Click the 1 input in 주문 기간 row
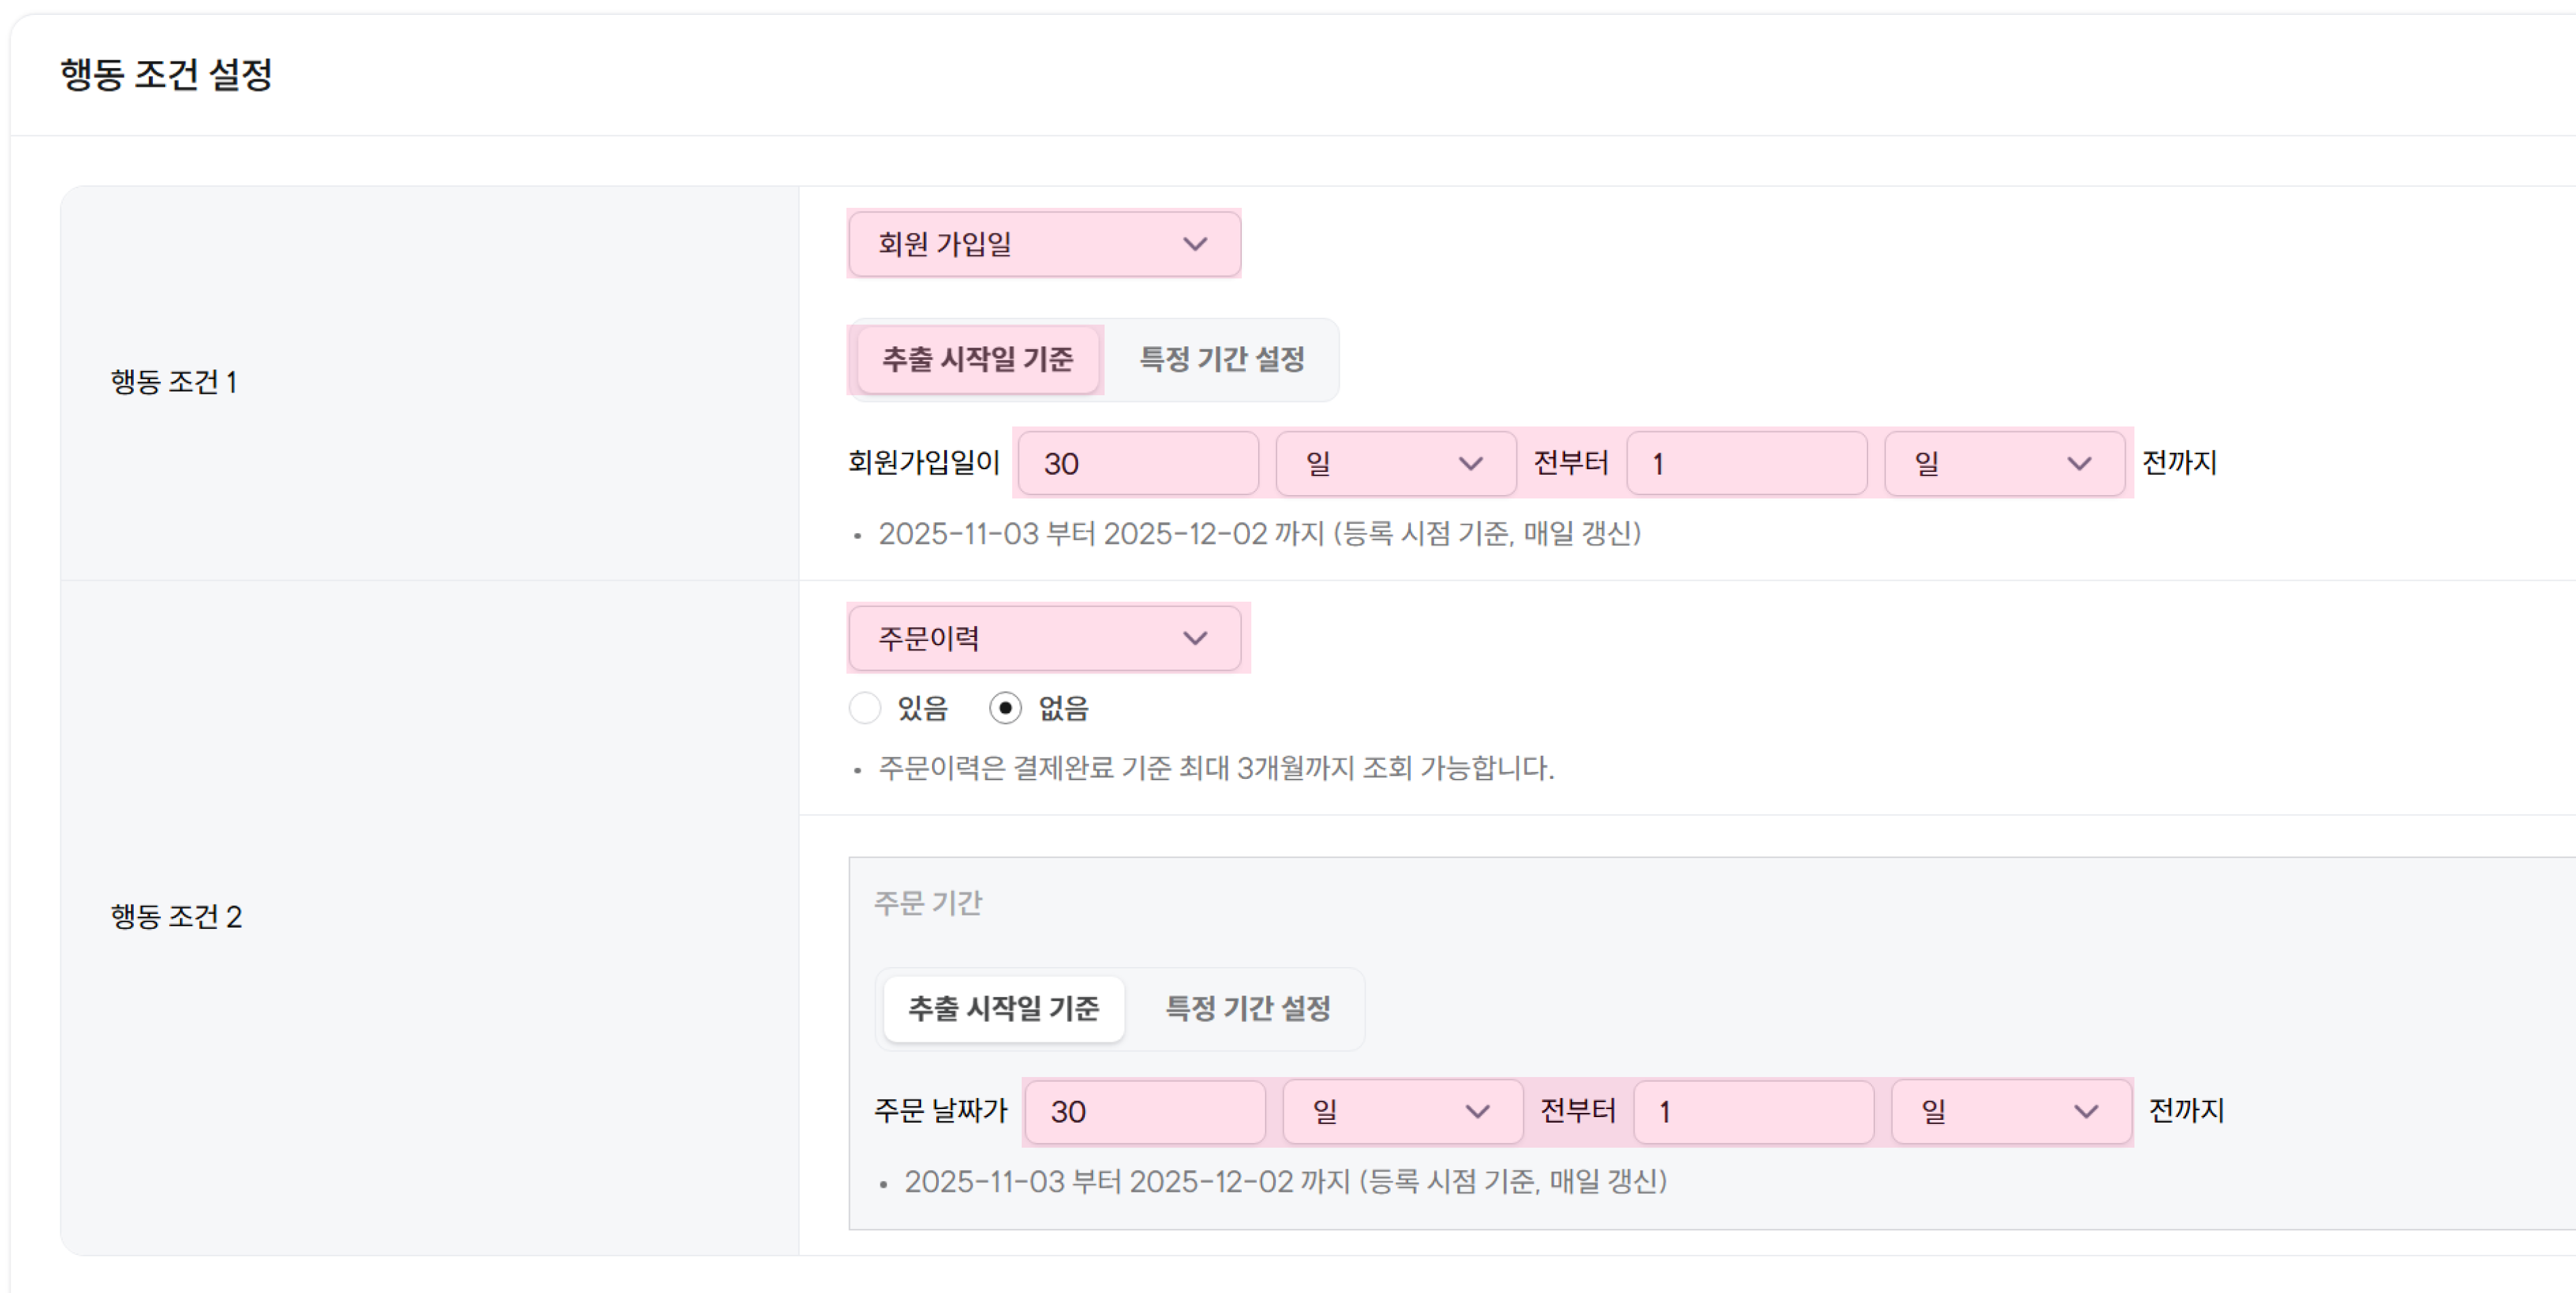Screen dimensions: 2576x1293 (x=1753, y=1111)
